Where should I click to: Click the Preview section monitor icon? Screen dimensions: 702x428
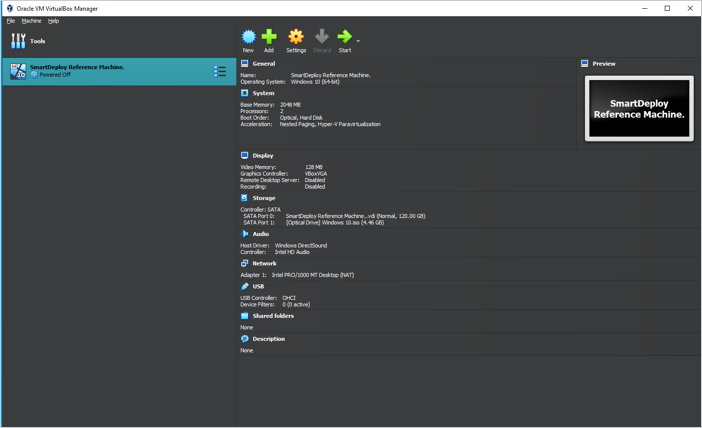(x=584, y=64)
